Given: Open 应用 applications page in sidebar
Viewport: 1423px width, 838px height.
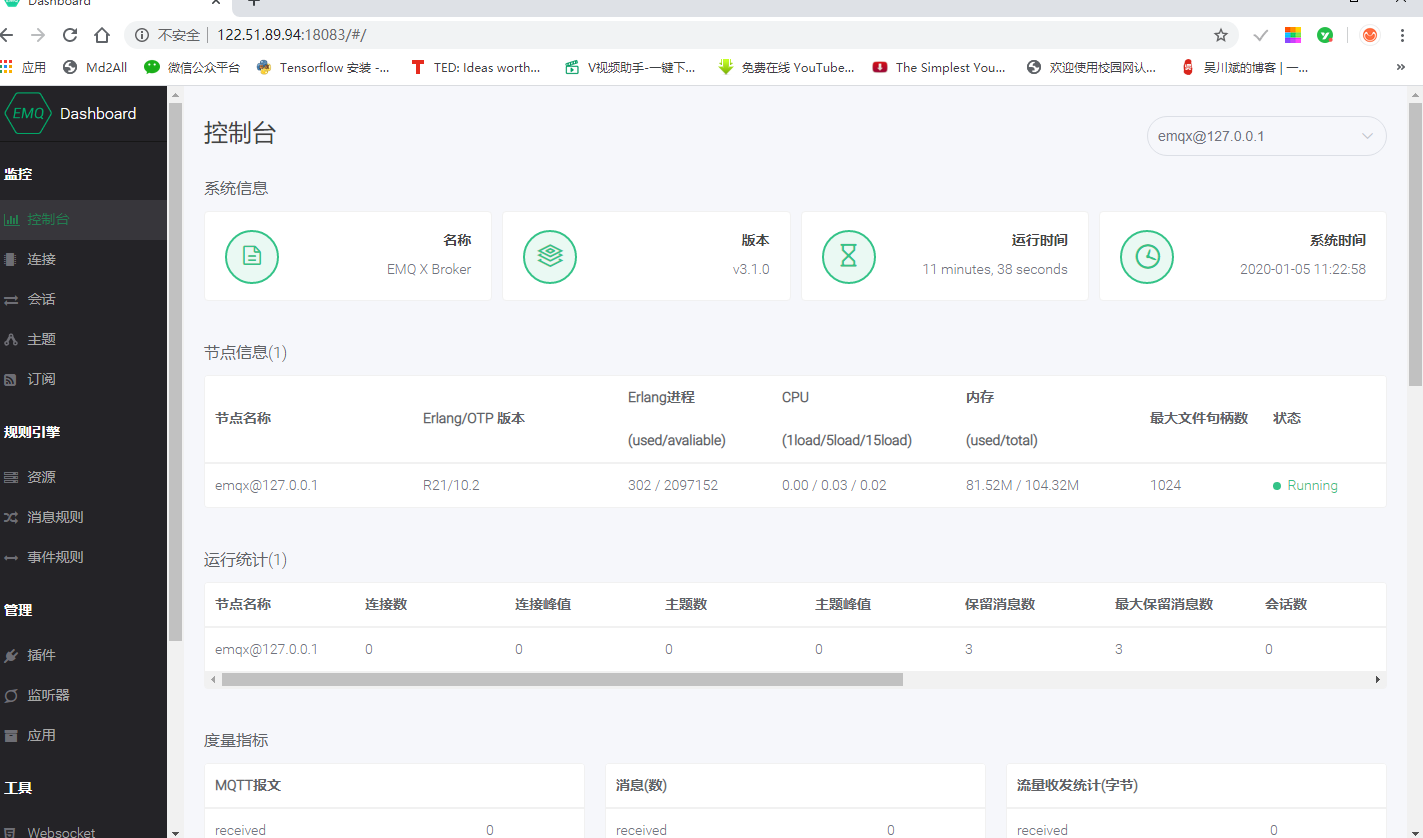Looking at the screenshot, I should (x=83, y=735).
